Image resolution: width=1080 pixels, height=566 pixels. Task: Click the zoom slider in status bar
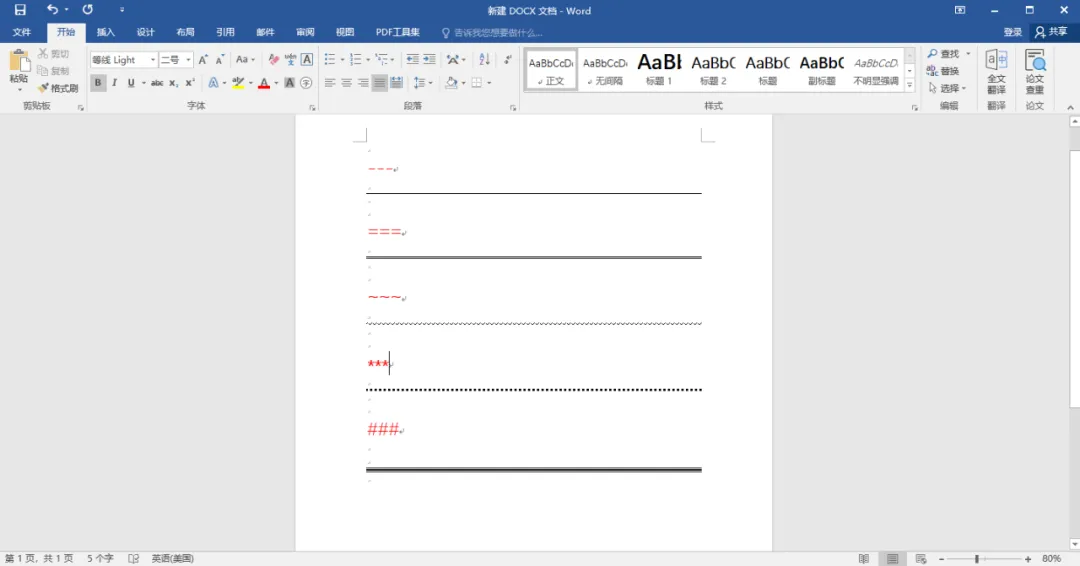point(977,558)
